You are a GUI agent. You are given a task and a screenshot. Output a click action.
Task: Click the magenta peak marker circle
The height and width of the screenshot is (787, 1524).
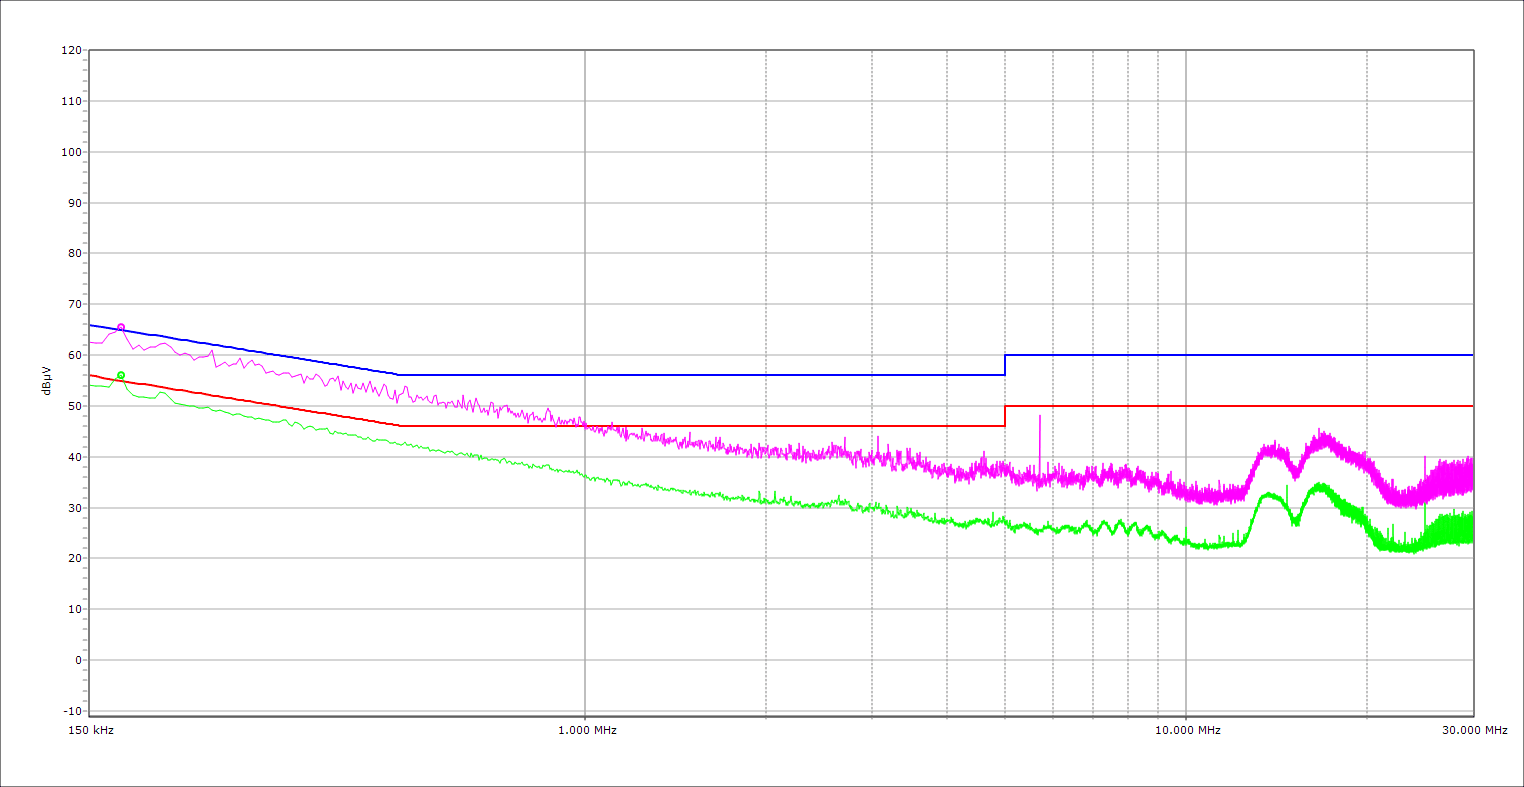pyautogui.click(x=121, y=327)
